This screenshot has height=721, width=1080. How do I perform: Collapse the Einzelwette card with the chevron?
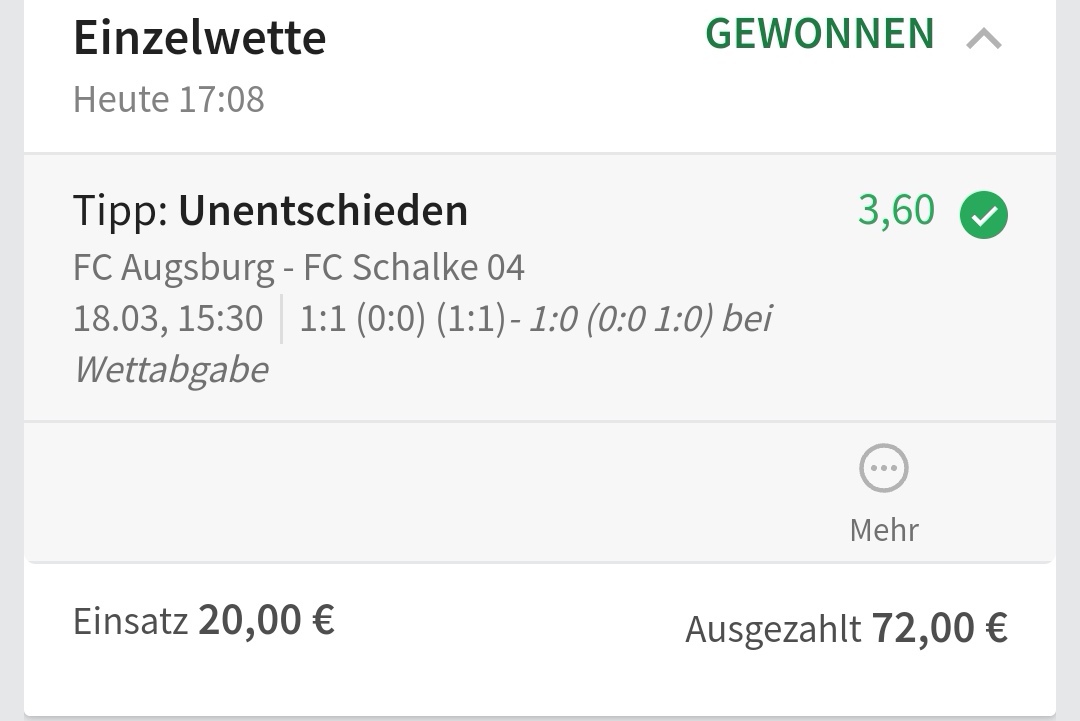click(984, 40)
